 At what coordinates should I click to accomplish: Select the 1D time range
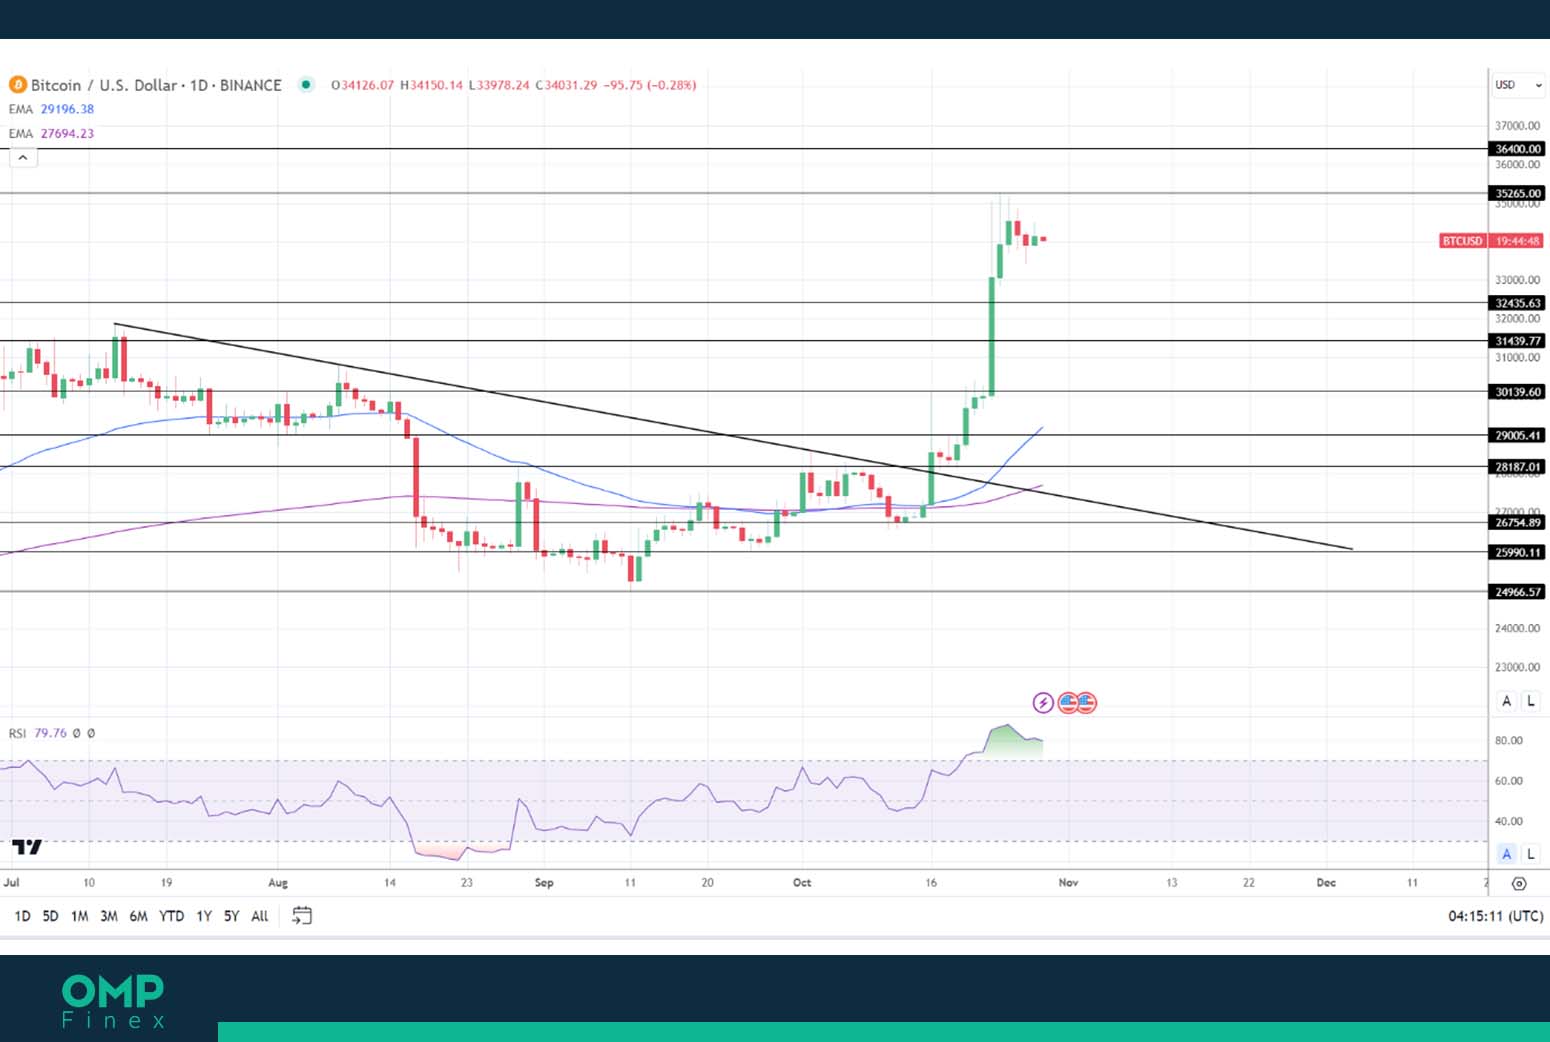(x=22, y=916)
